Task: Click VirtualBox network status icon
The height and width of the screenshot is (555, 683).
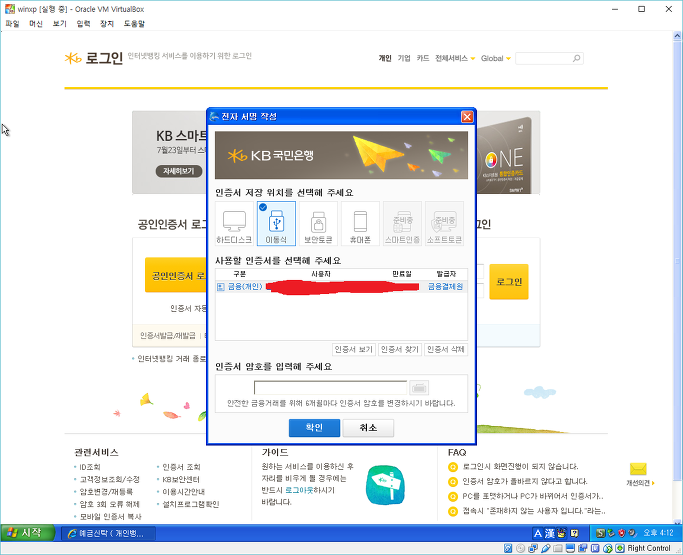Action: (x=533, y=548)
